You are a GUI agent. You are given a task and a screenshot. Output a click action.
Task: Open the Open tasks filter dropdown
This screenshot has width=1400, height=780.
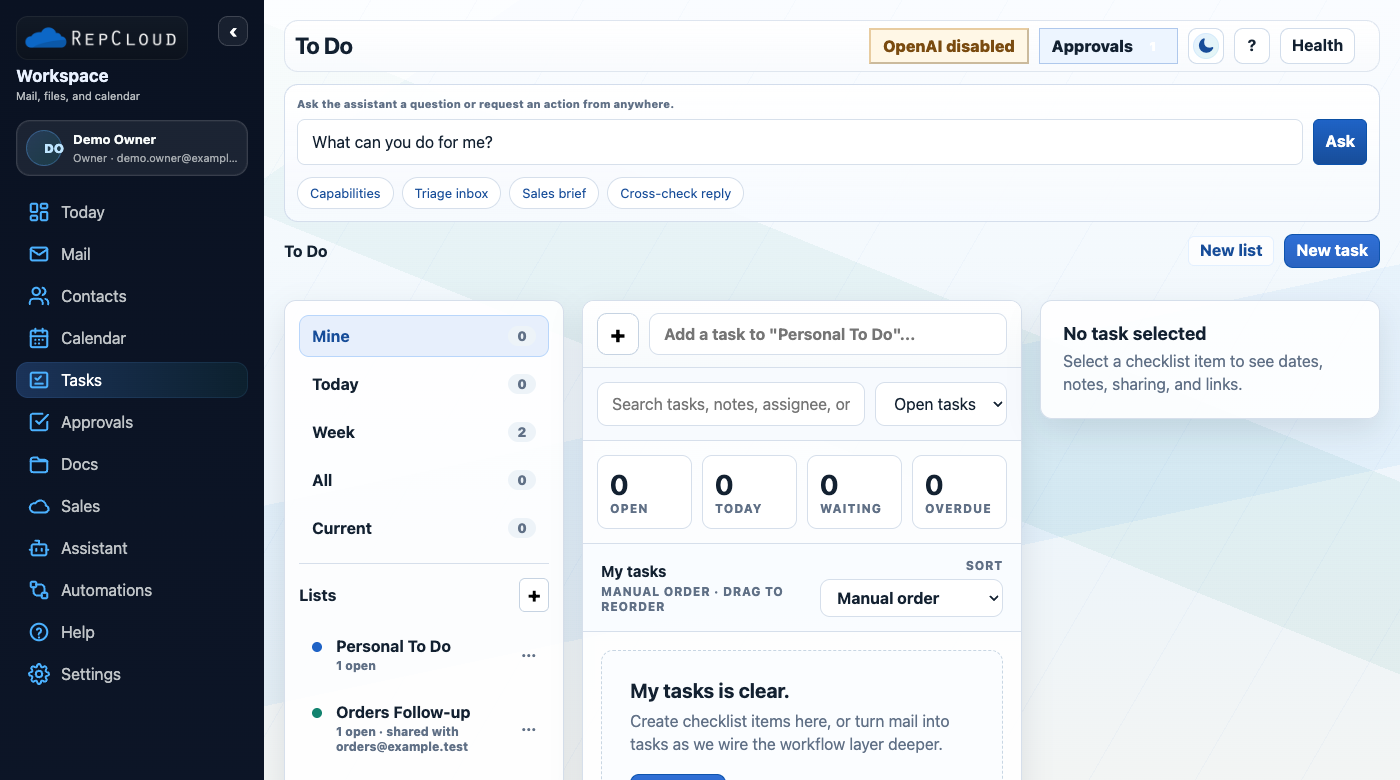click(x=941, y=404)
